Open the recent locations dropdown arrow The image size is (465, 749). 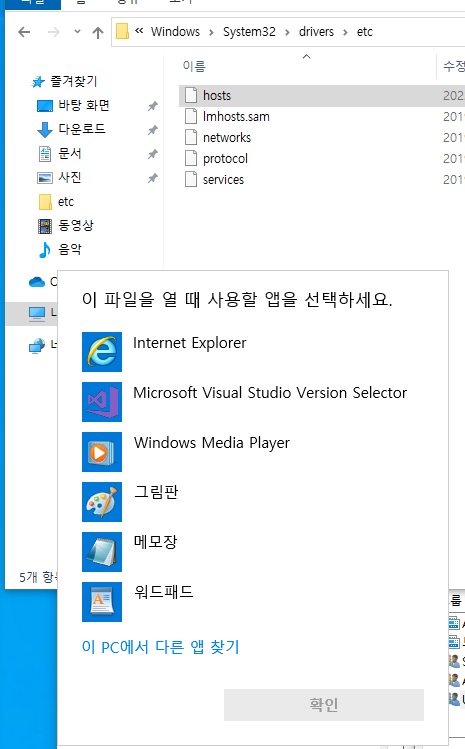[x=77, y=32]
